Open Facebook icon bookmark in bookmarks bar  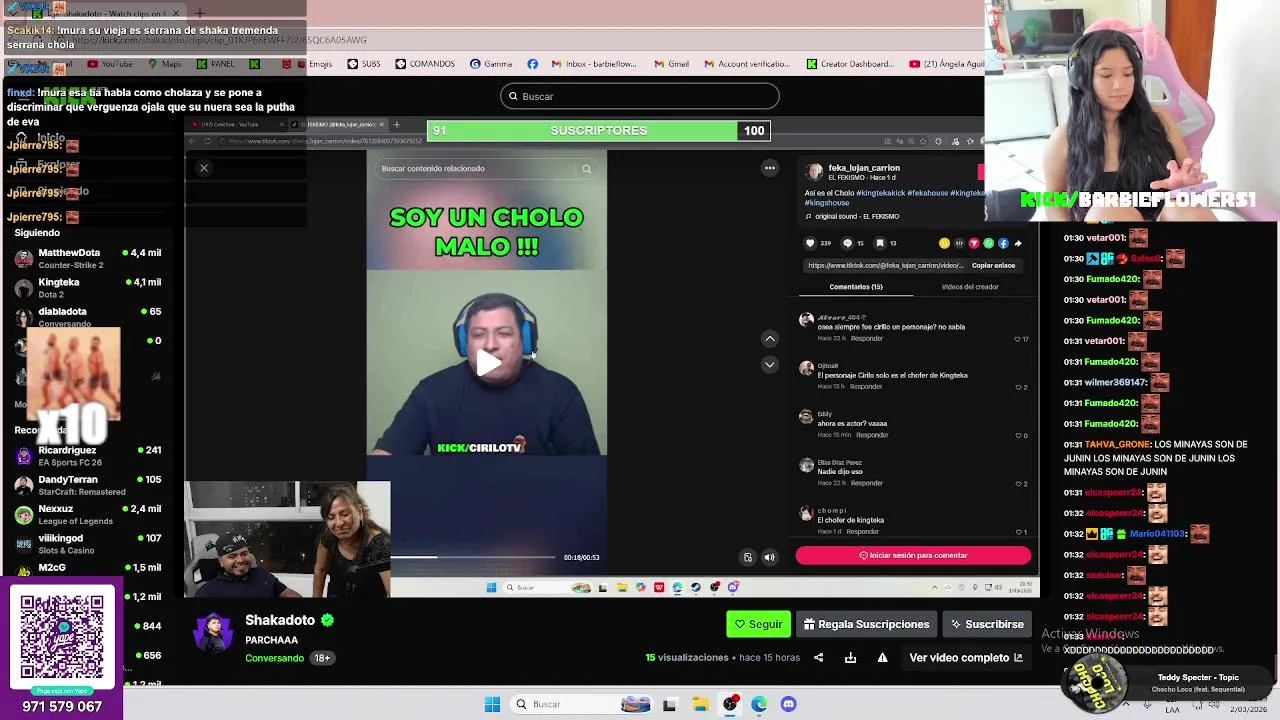[x=532, y=64]
